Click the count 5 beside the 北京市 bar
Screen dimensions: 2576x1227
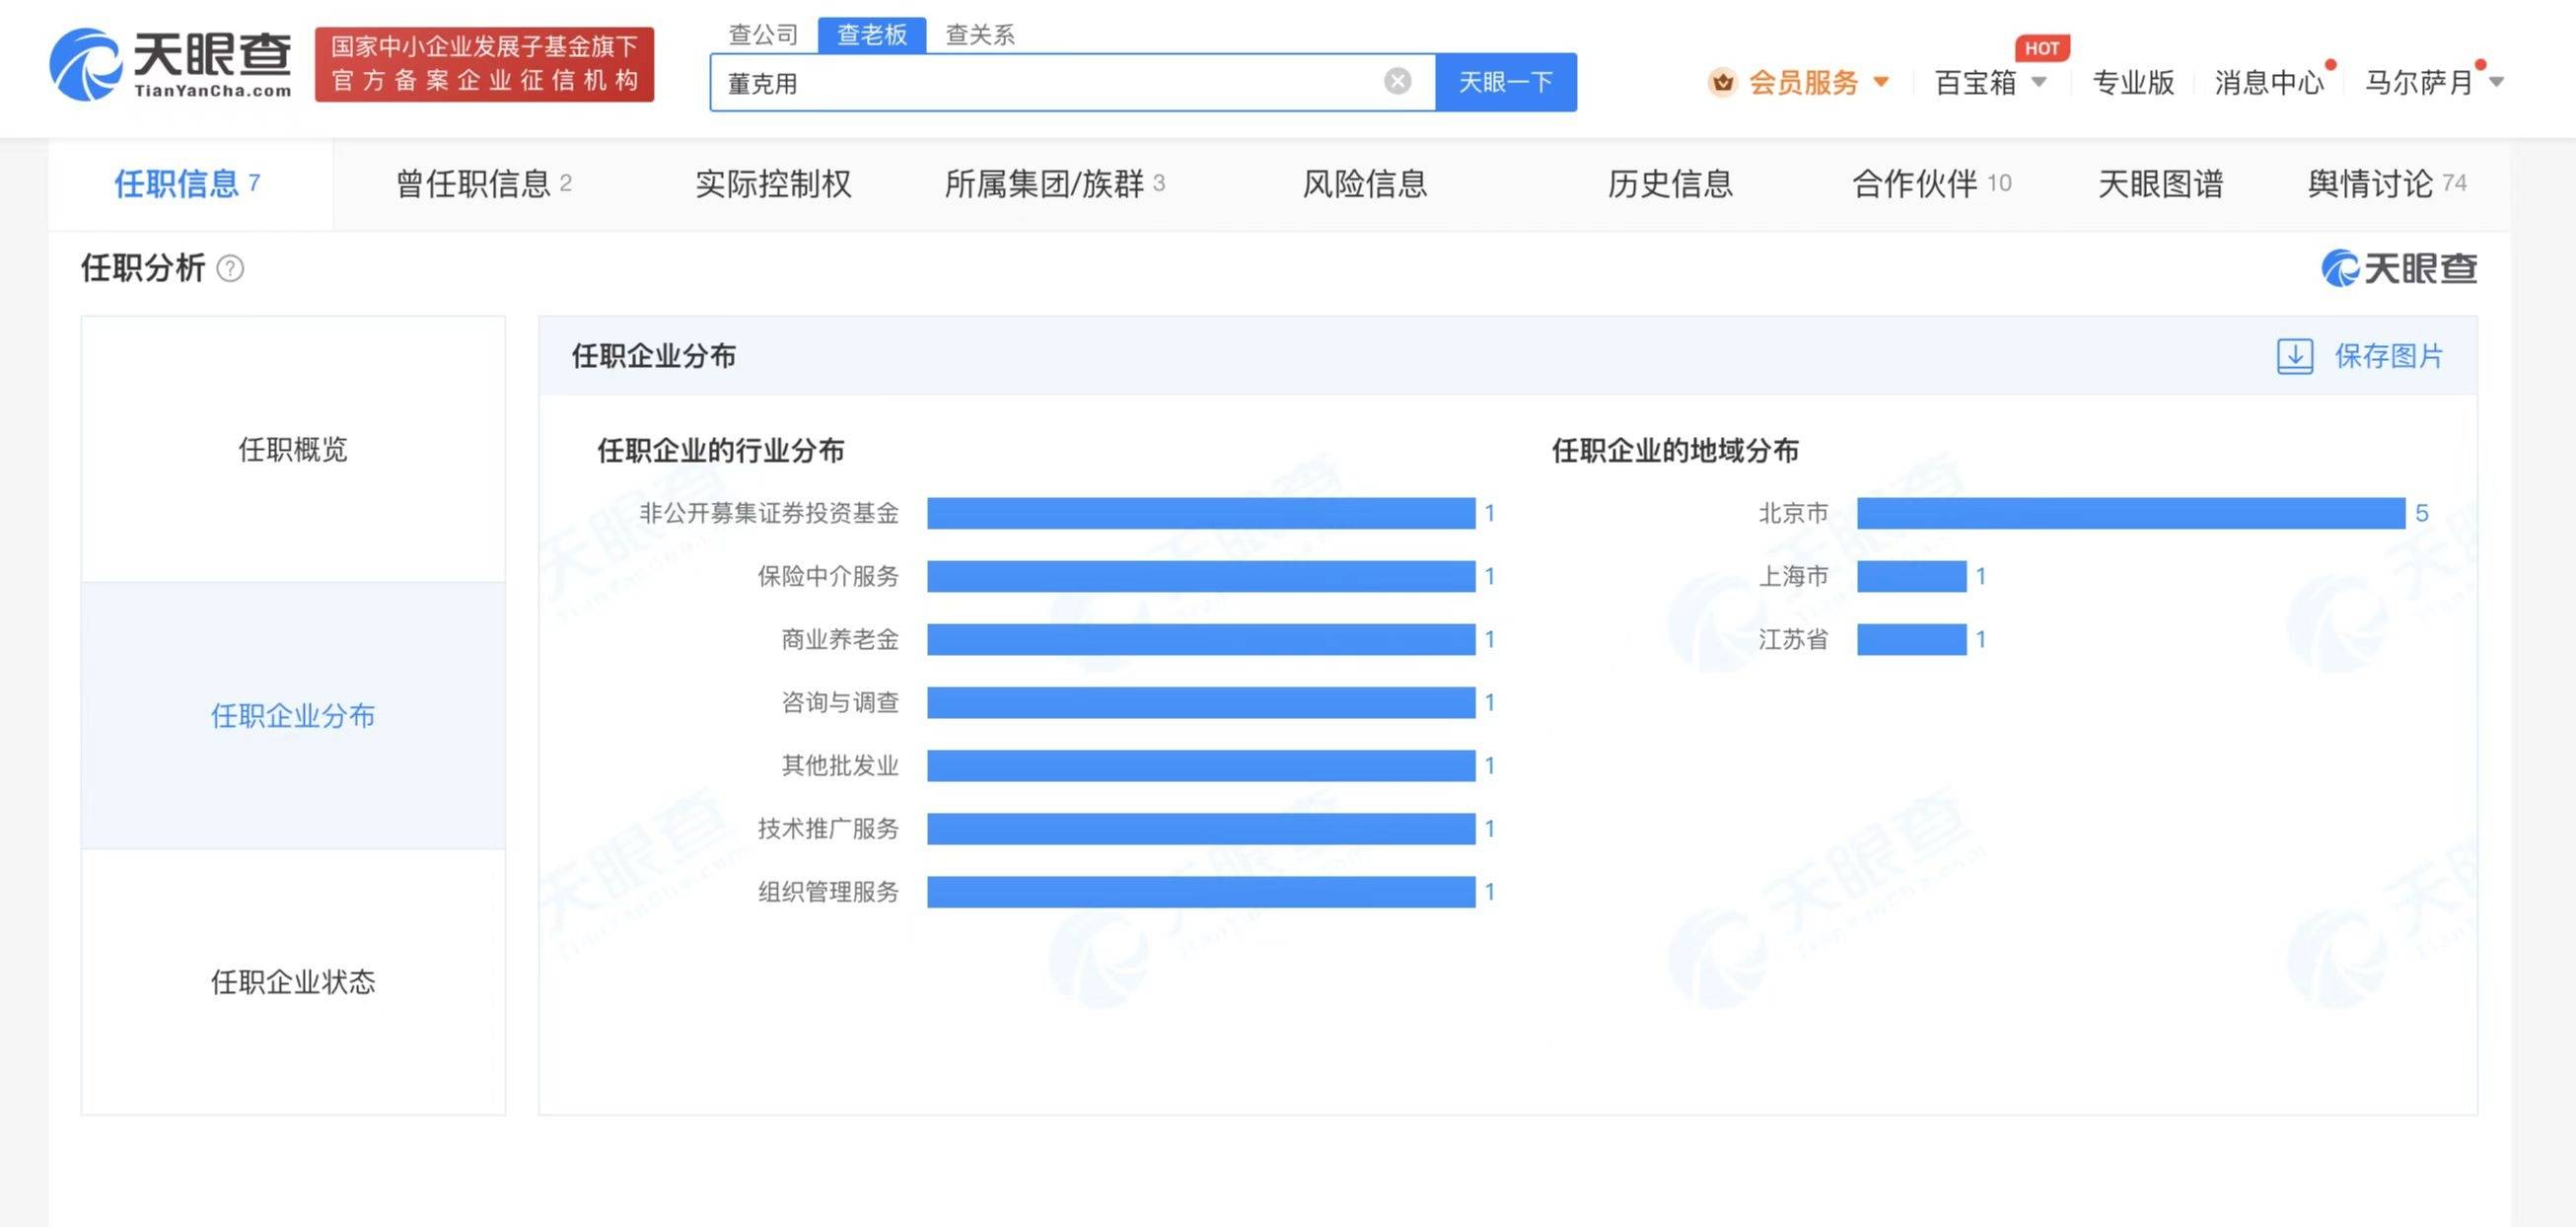pyautogui.click(x=2421, y=513)
